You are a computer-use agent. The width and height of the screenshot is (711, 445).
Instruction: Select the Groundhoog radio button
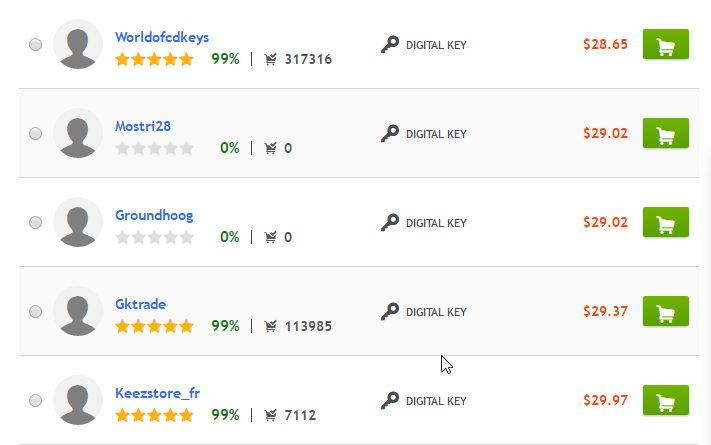tap(36, 223)
